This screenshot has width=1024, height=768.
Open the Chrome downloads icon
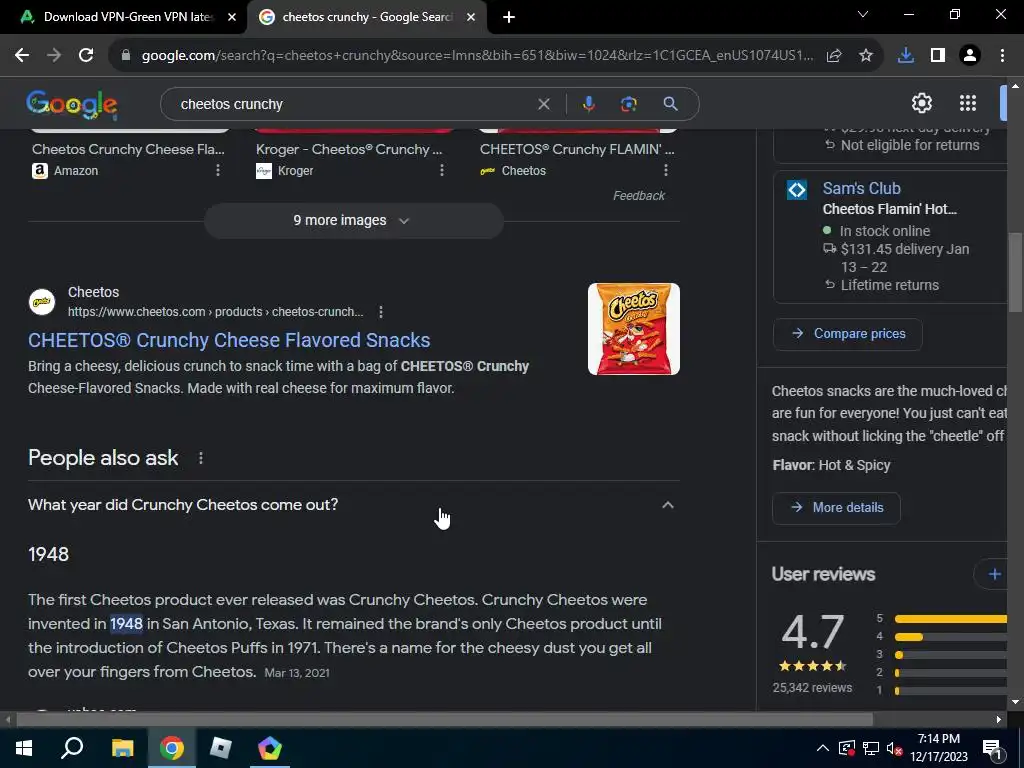tap(906, 56)
